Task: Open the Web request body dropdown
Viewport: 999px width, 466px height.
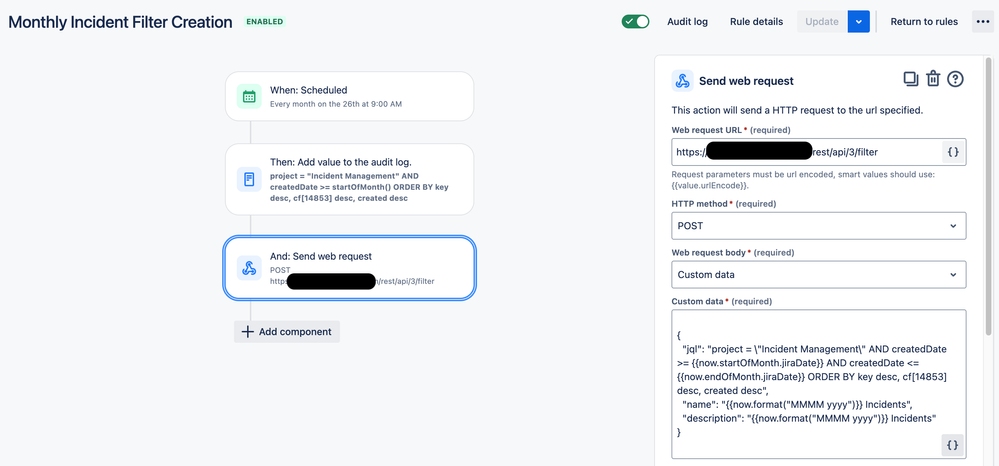Action: click(819, 275)
